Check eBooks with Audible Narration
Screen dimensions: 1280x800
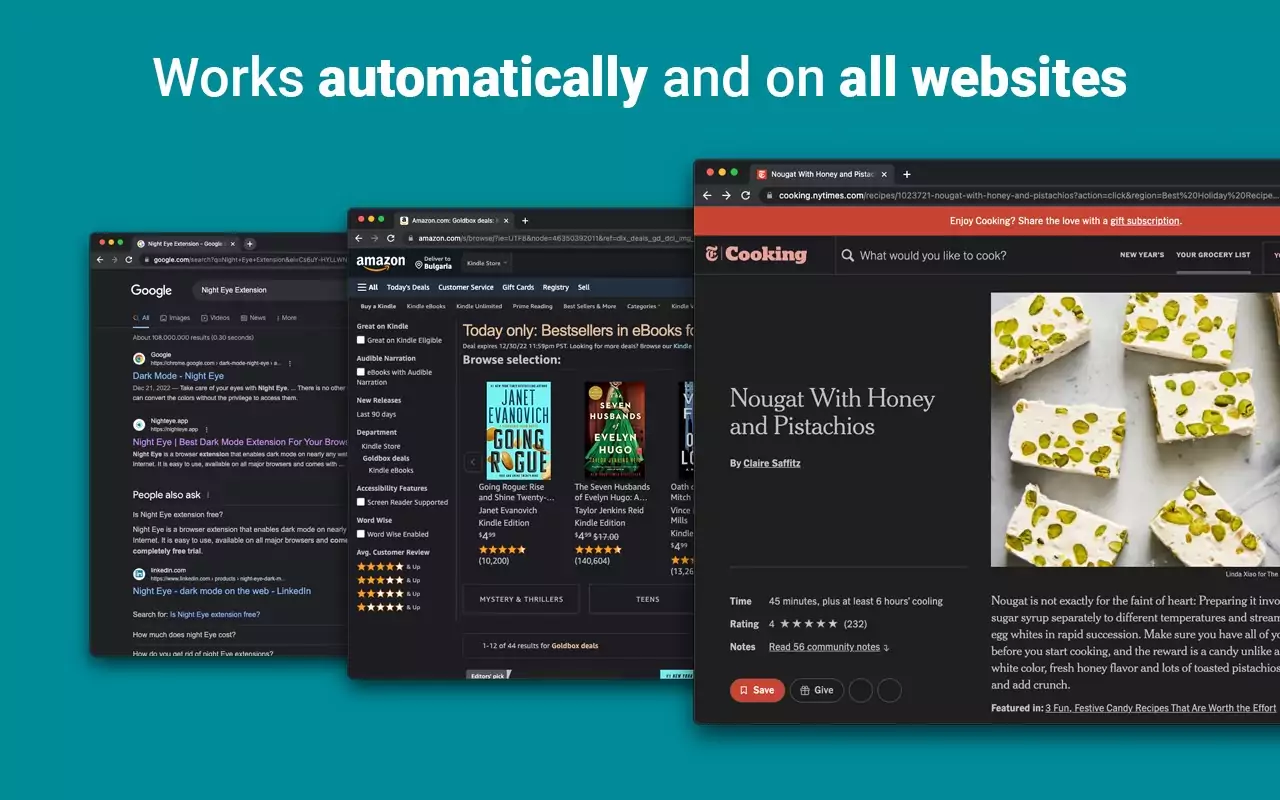click(361, 372)
